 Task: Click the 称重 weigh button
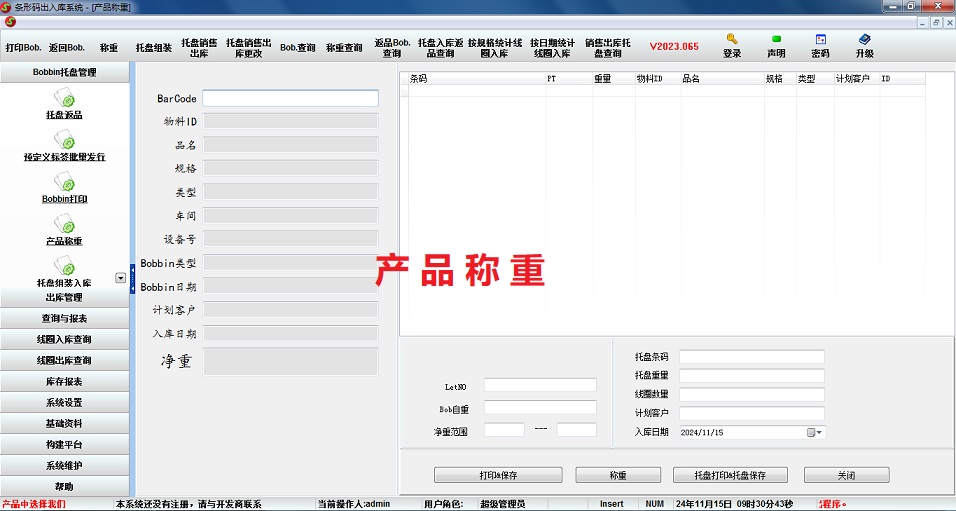pos(617,475)
